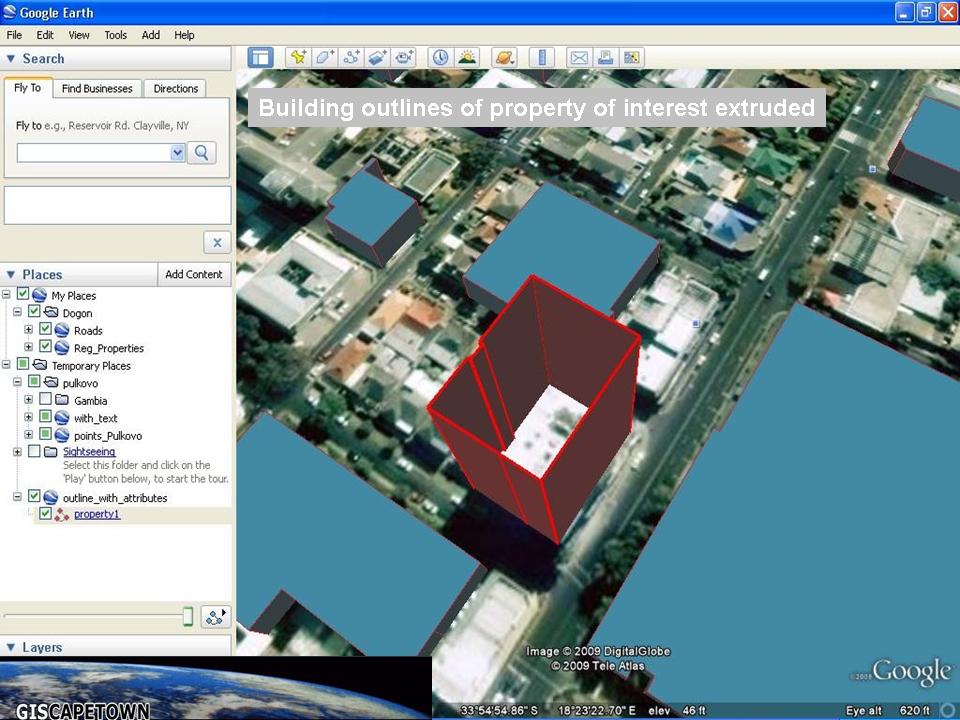Select the Add Path tool
Viewport: 960px width, 720px height.
(351, 58)
